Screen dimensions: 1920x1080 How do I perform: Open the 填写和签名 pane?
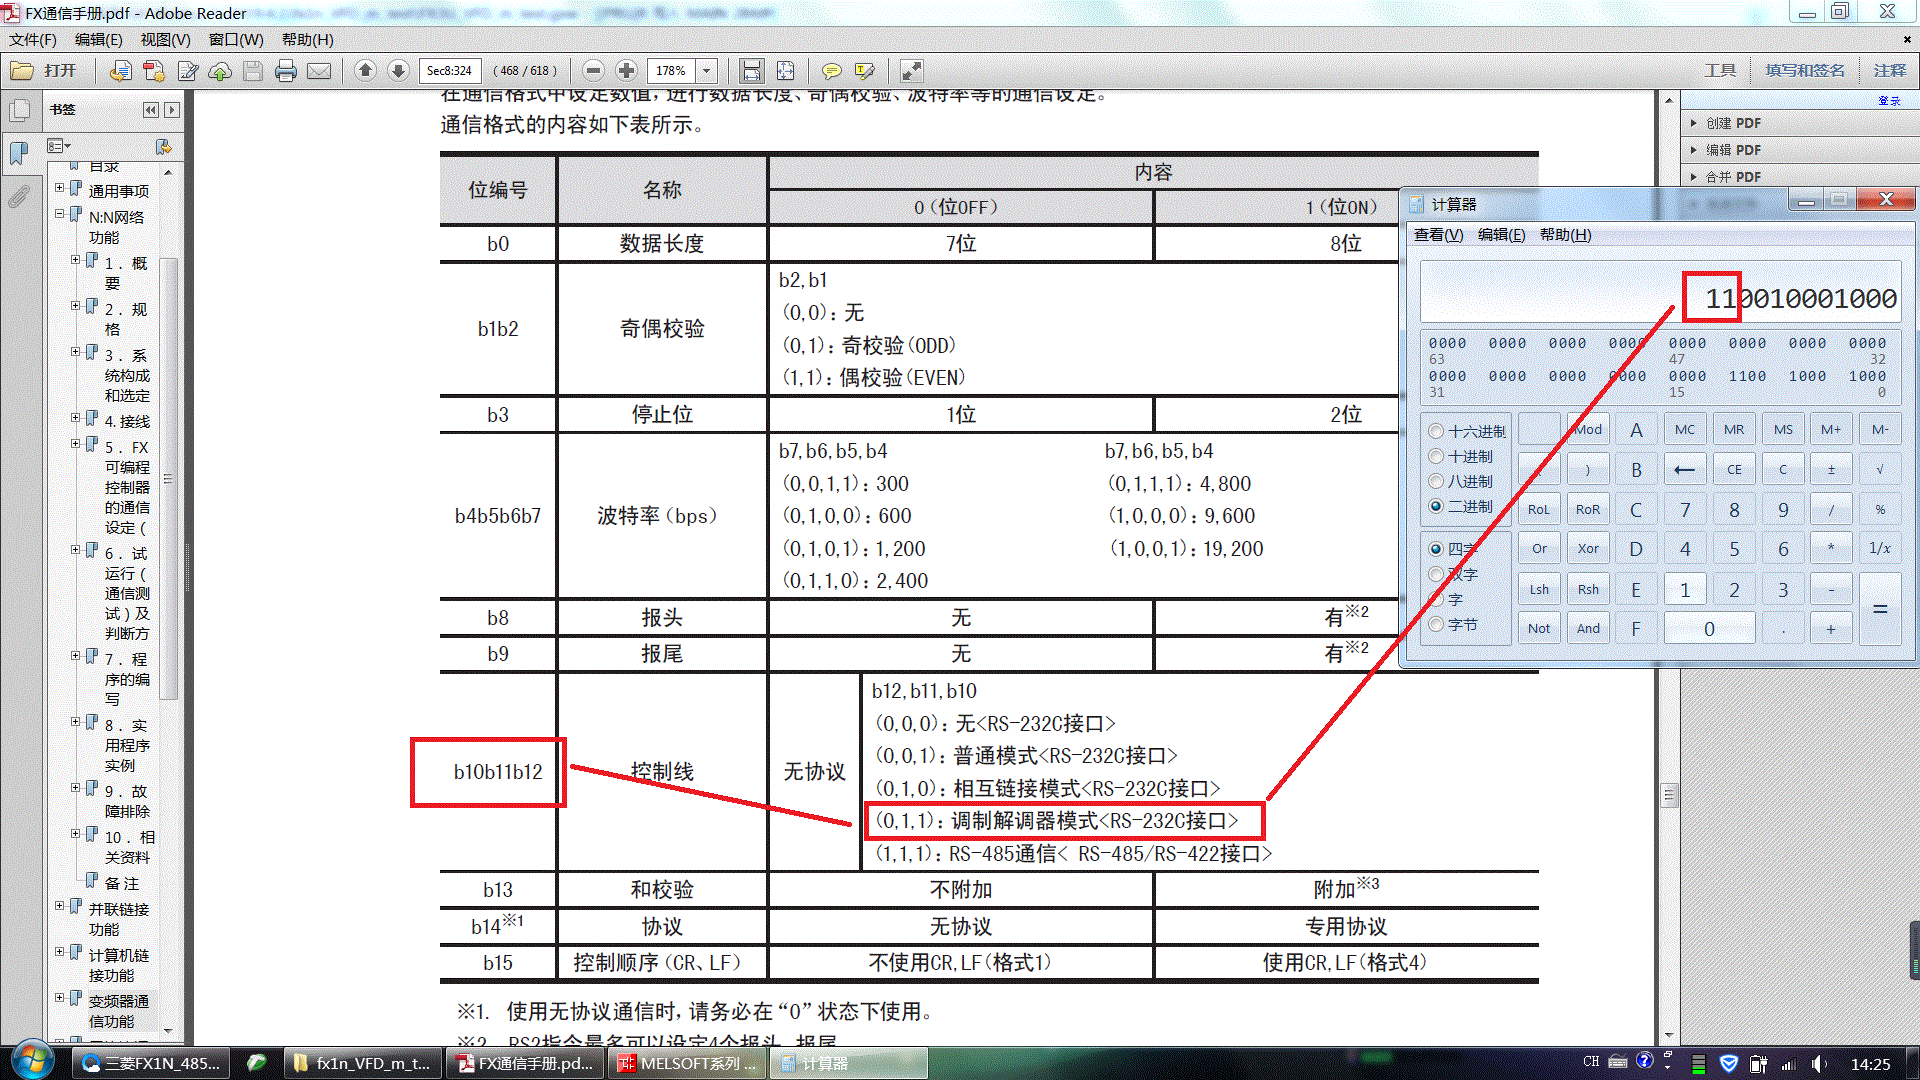tap(1804, 71)
